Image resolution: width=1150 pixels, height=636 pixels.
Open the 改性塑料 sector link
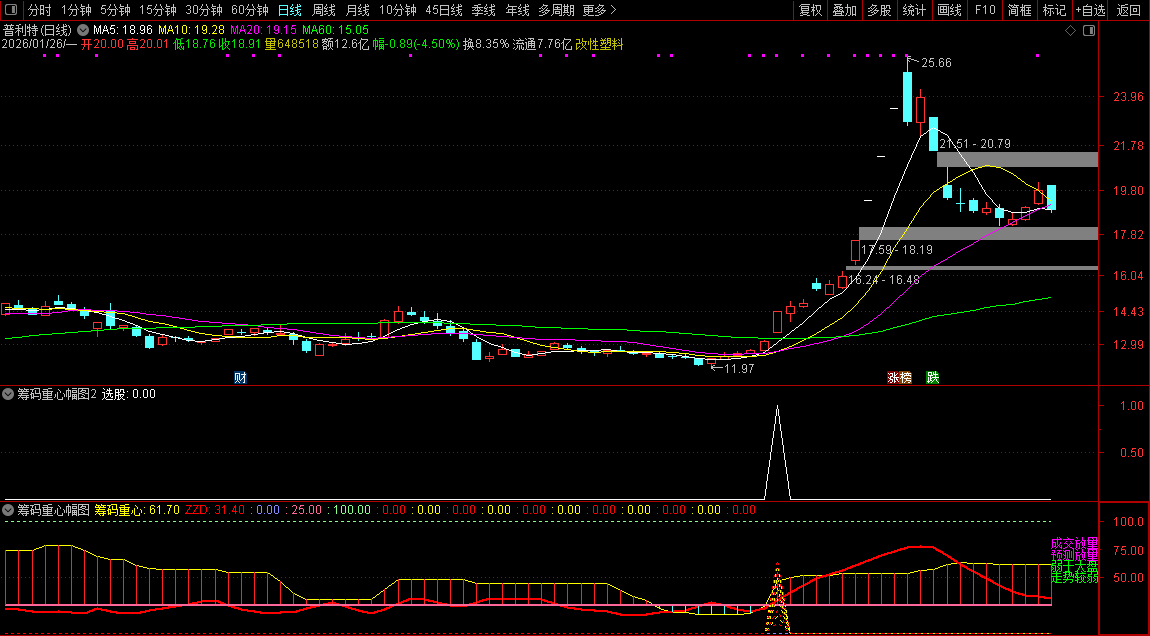click(x=599, y=44)
